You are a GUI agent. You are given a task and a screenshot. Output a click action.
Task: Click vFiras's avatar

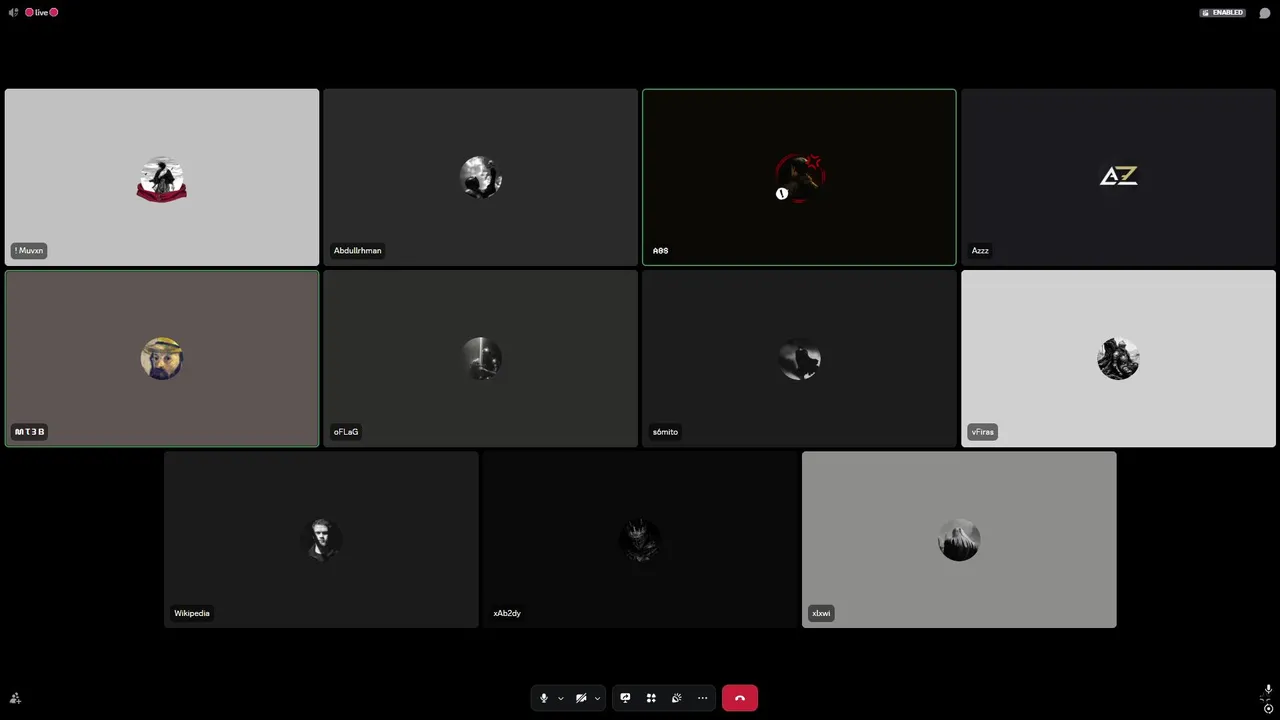tap(1118, 358)
